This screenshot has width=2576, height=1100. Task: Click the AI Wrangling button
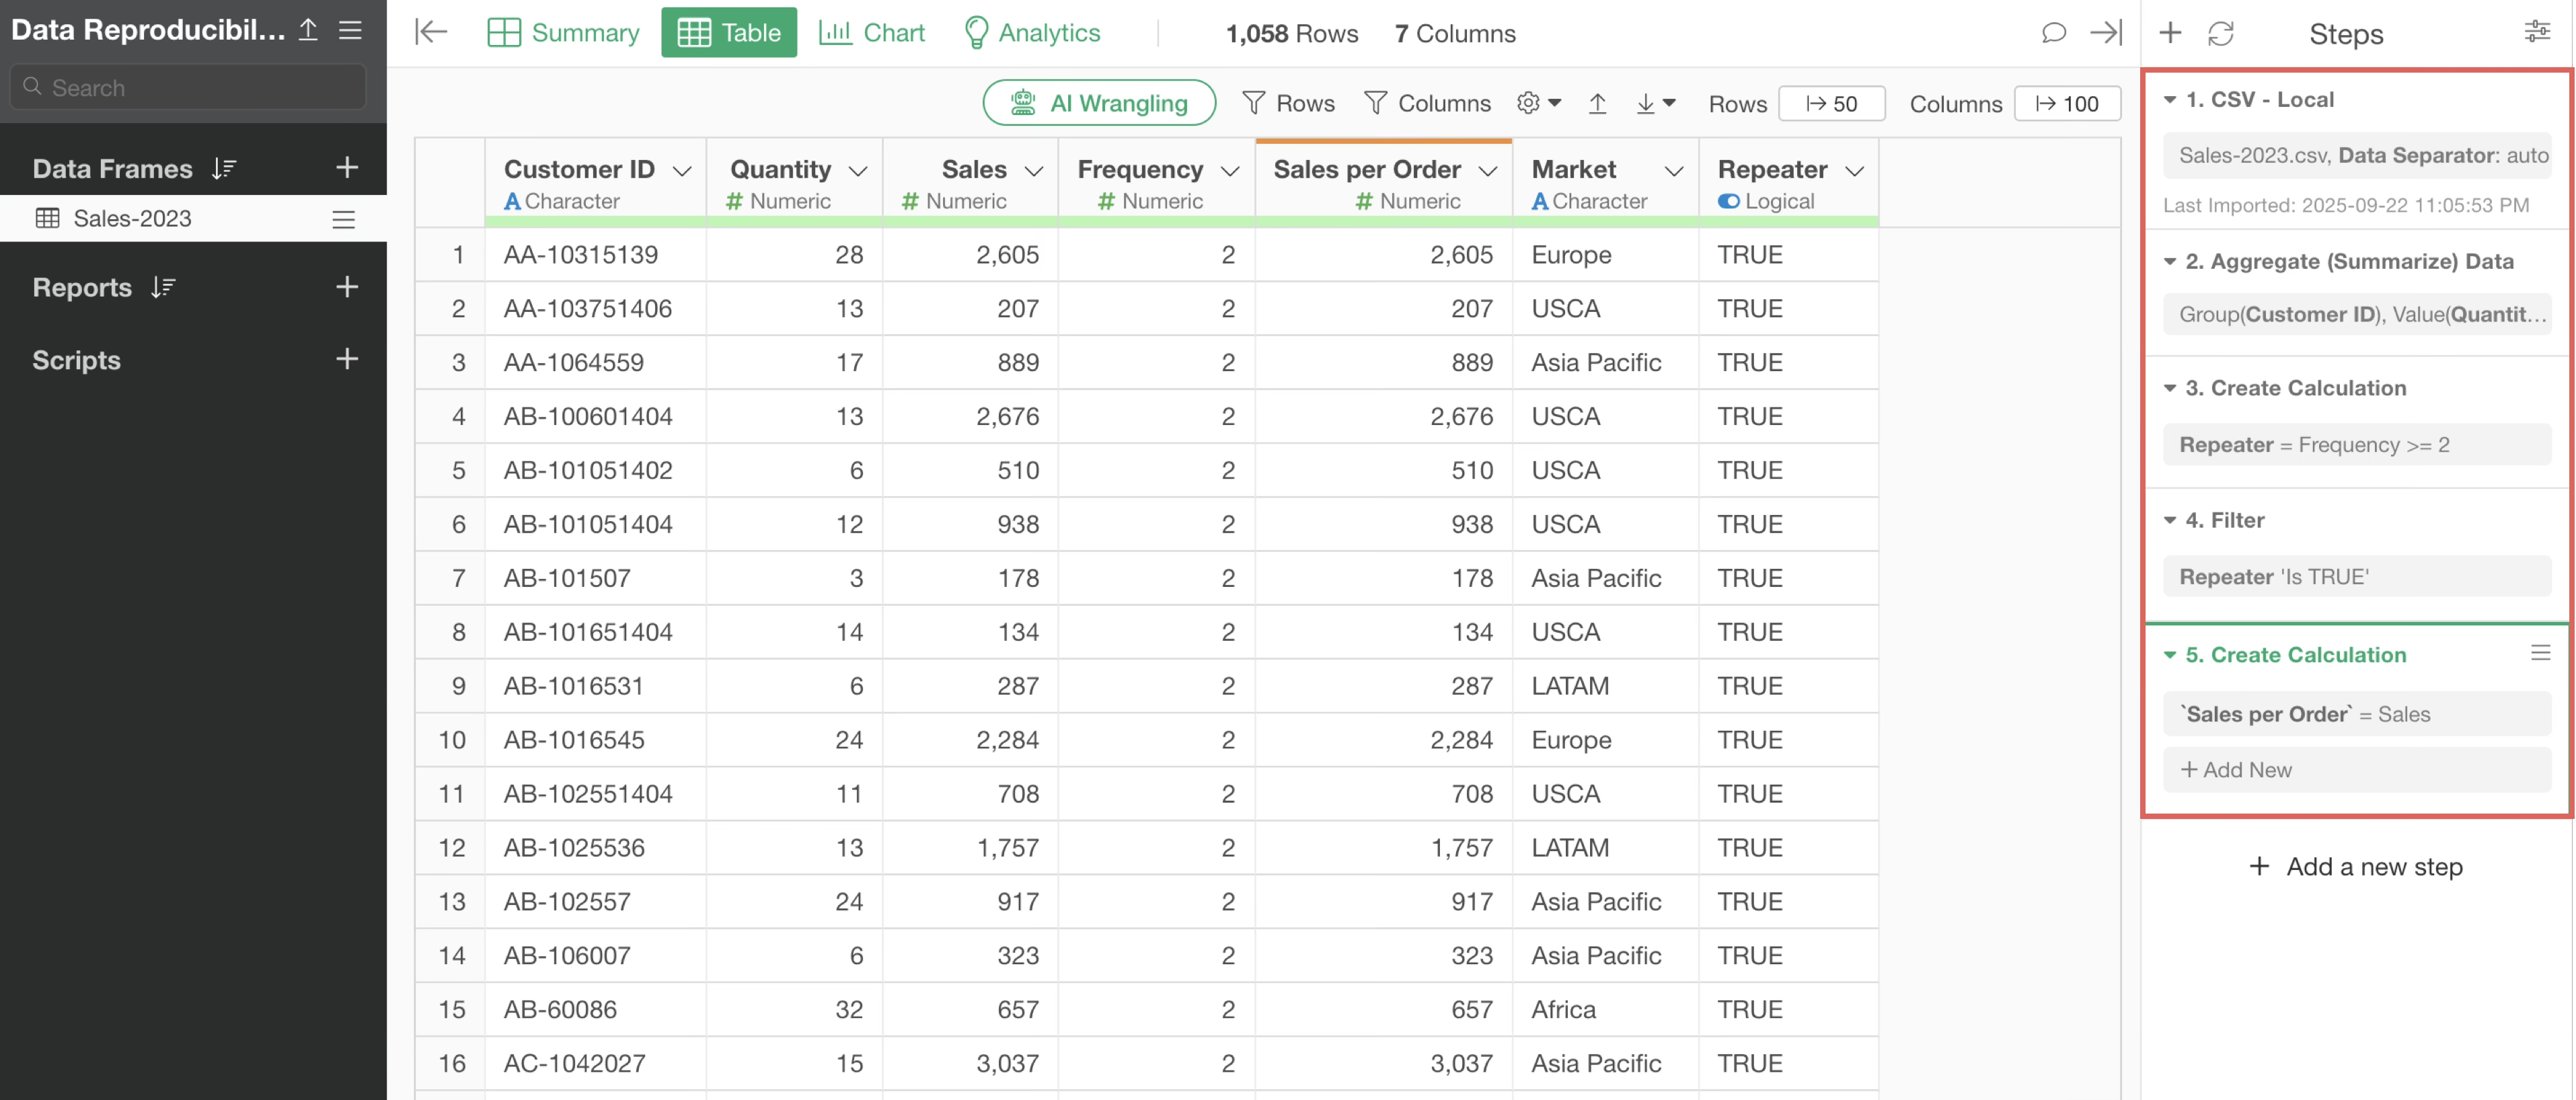click(1098, 103)
